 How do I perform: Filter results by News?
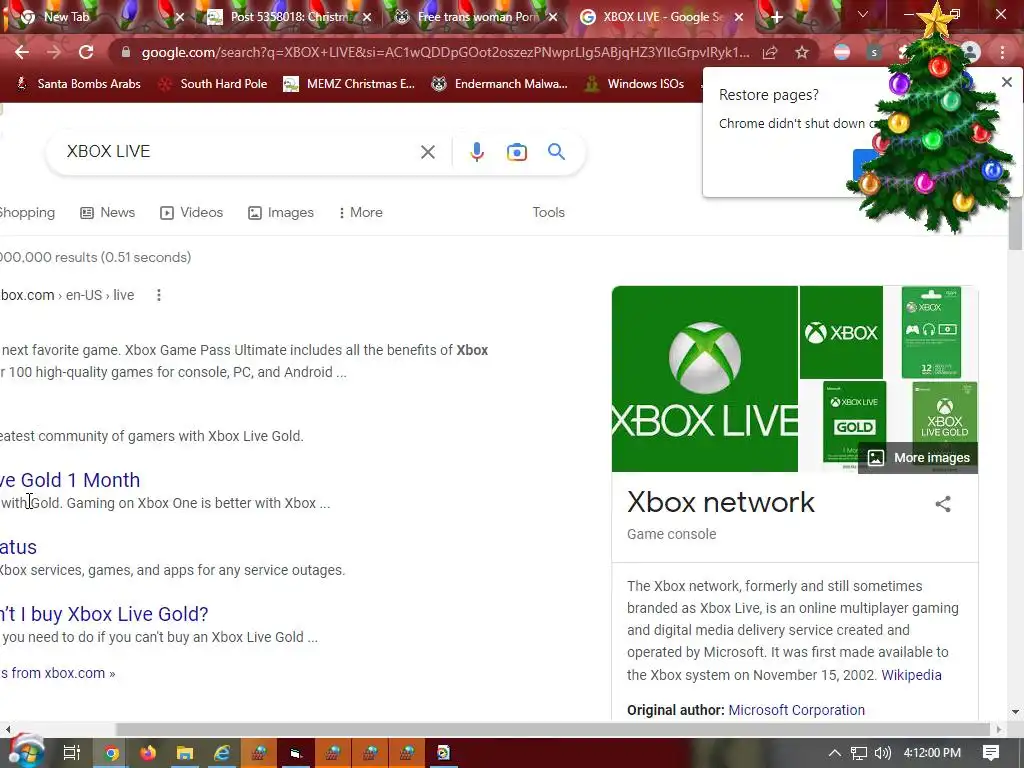click(x=107, y=212)
